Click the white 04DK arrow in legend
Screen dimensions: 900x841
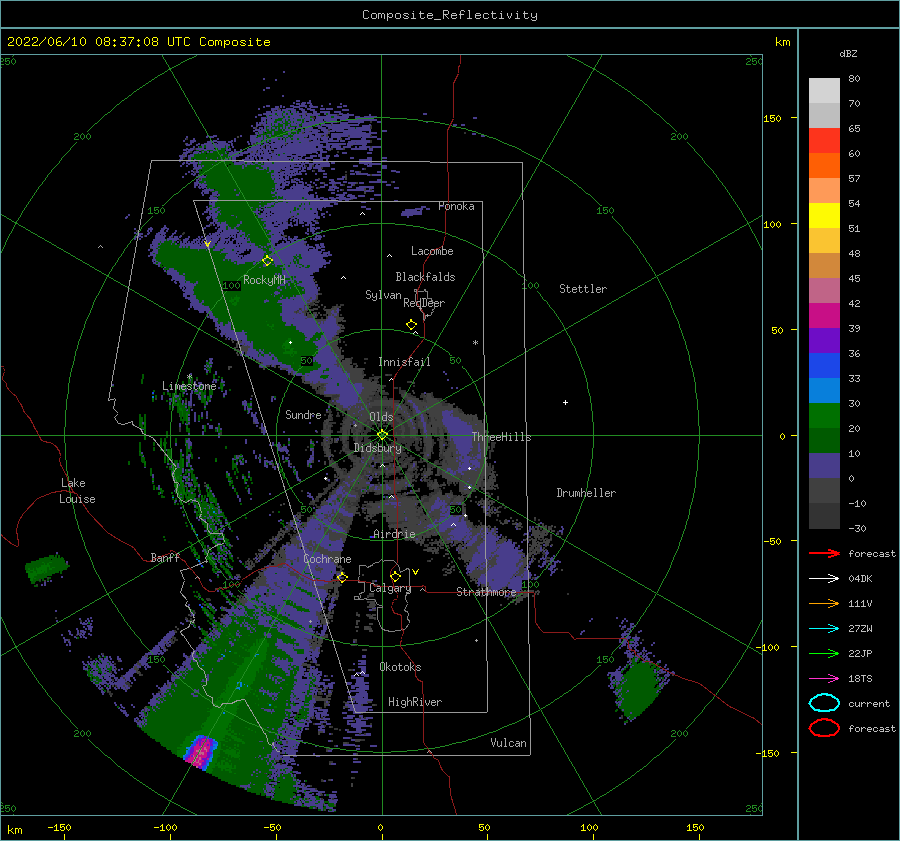(824, 578)
